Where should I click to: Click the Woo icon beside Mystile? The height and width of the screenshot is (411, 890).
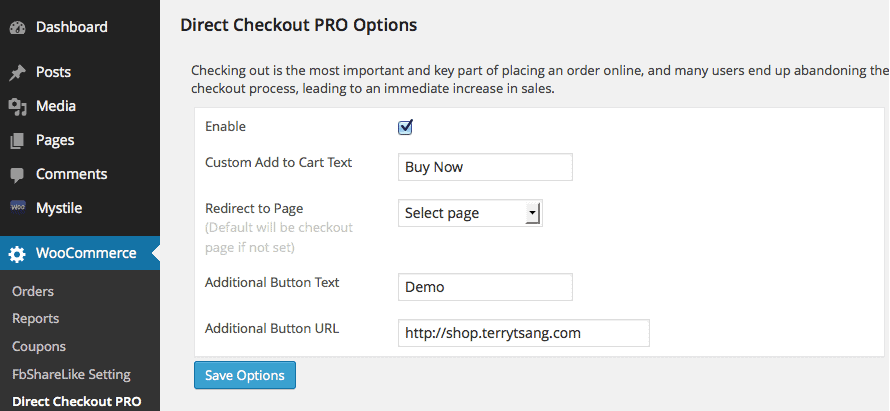[18, 208]
